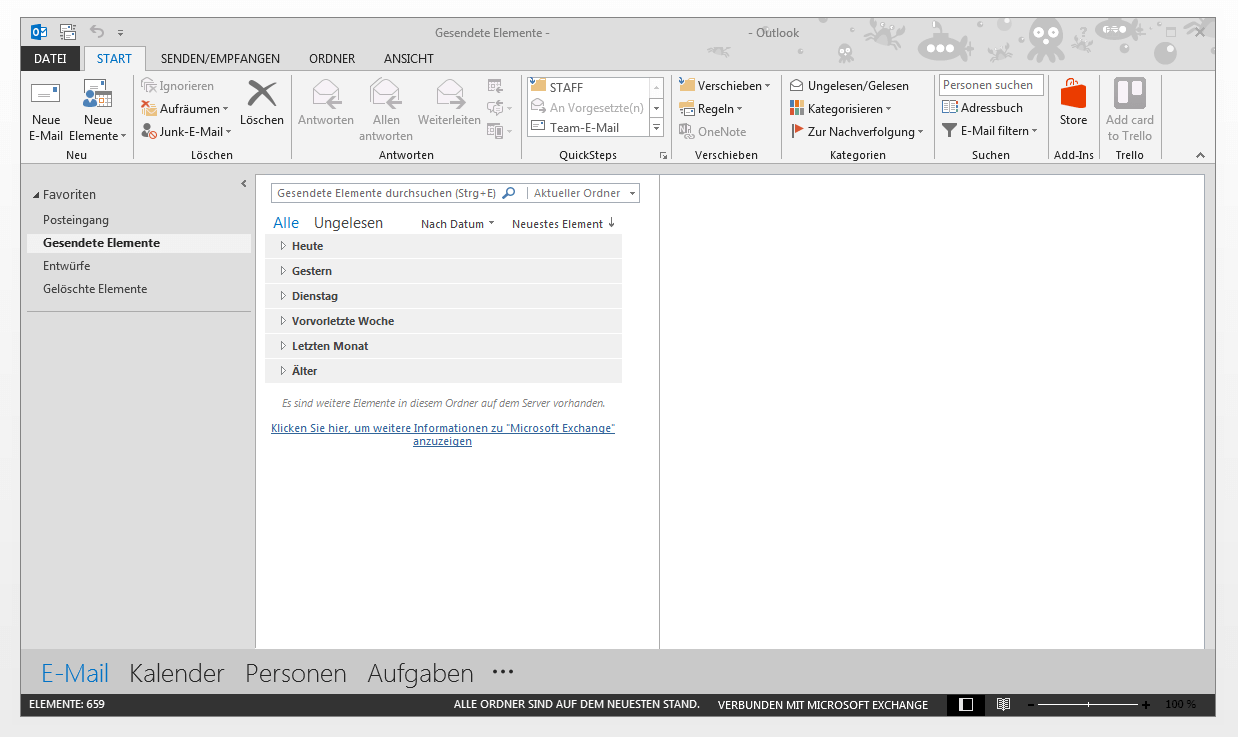The width and height of the screenshot is (1238, 737).
Task: Show Alle messages filter
Action: [286, 223]
